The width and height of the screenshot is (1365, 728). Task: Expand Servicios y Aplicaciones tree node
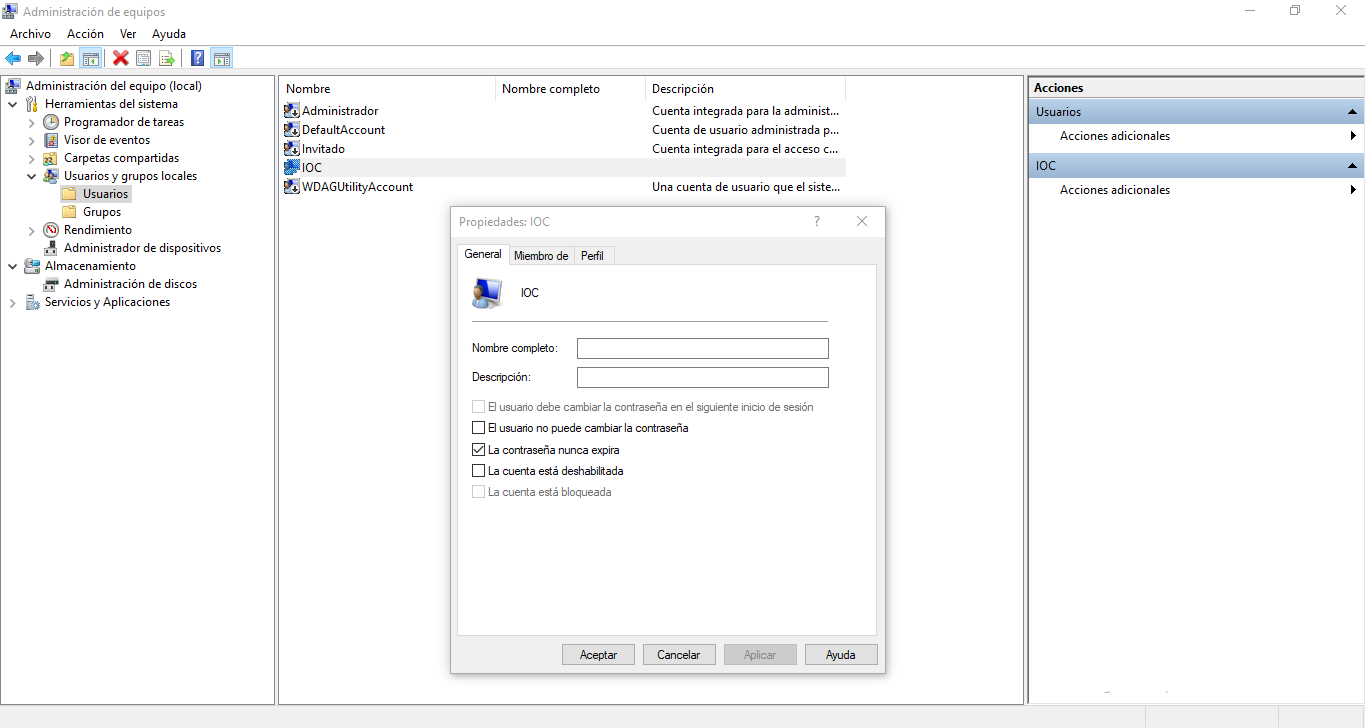(x=13, y=302)
